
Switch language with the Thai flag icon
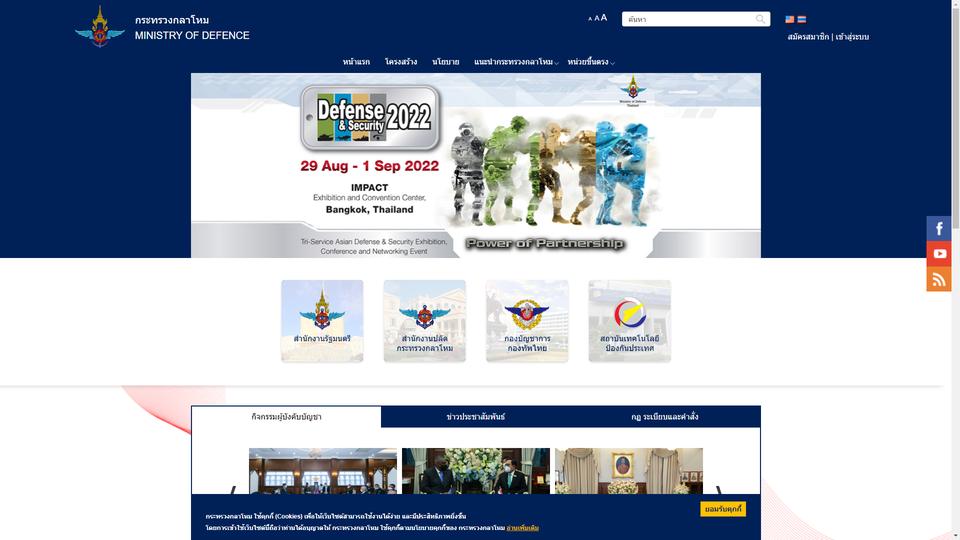tap(801, 20)
